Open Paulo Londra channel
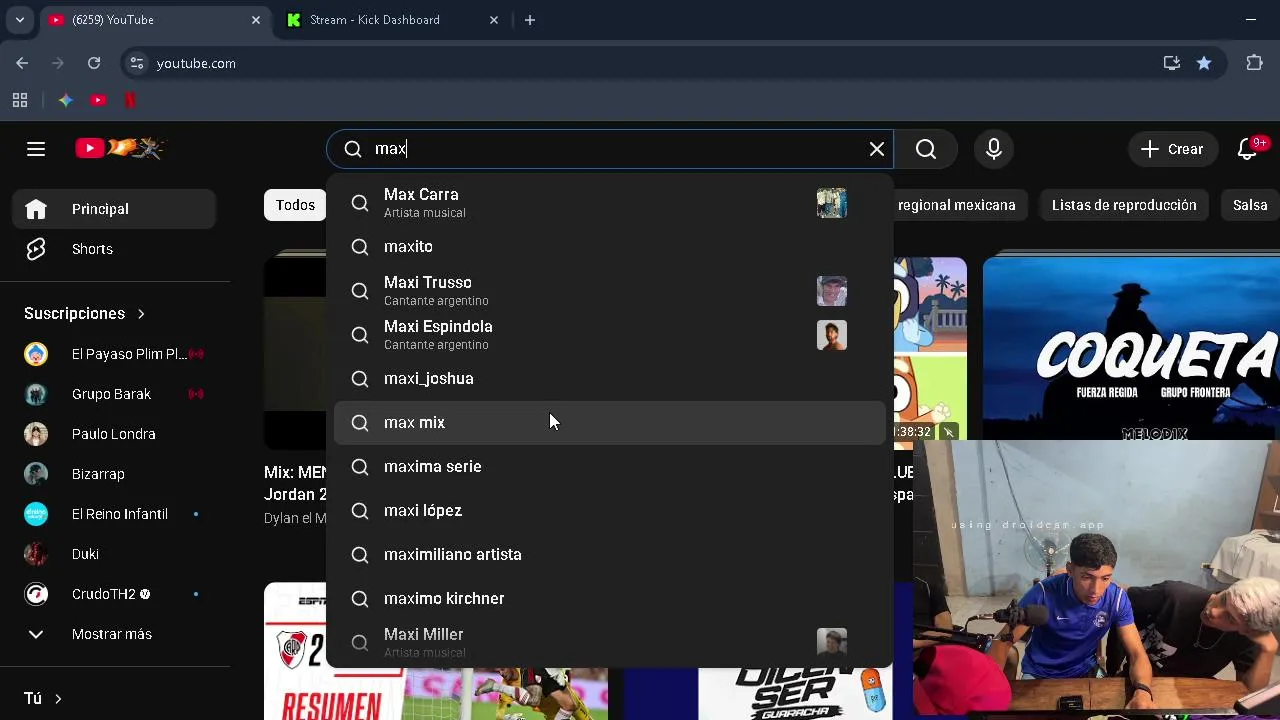Image resolution: width=1280 pixels, height=720 pixels. point(114,434)
